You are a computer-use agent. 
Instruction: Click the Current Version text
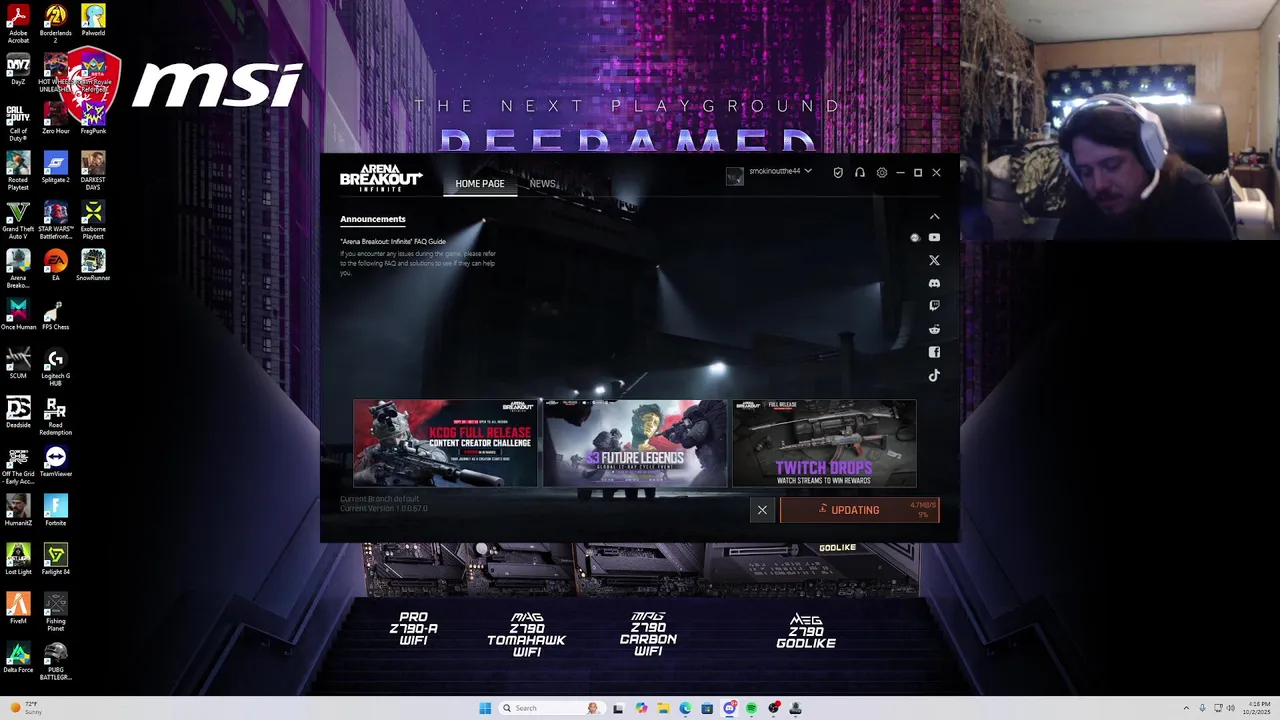click(384, 509)
